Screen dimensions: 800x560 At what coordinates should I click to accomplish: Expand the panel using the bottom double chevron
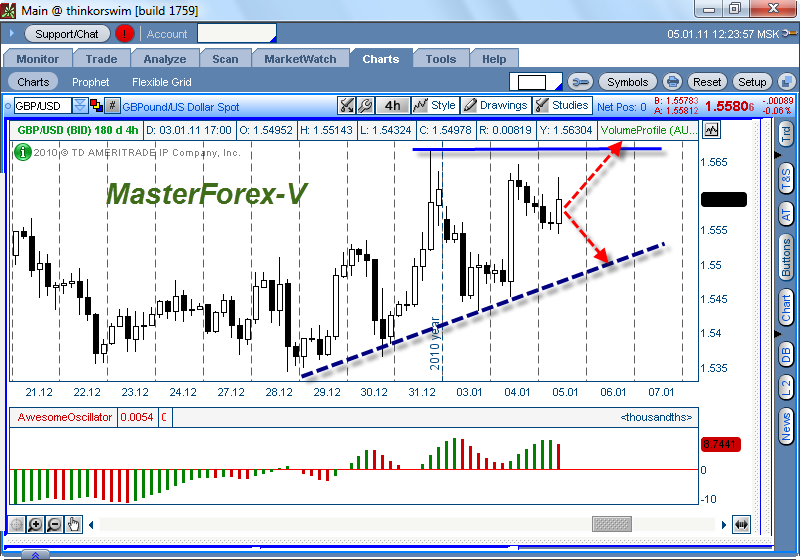coord(35,555)
